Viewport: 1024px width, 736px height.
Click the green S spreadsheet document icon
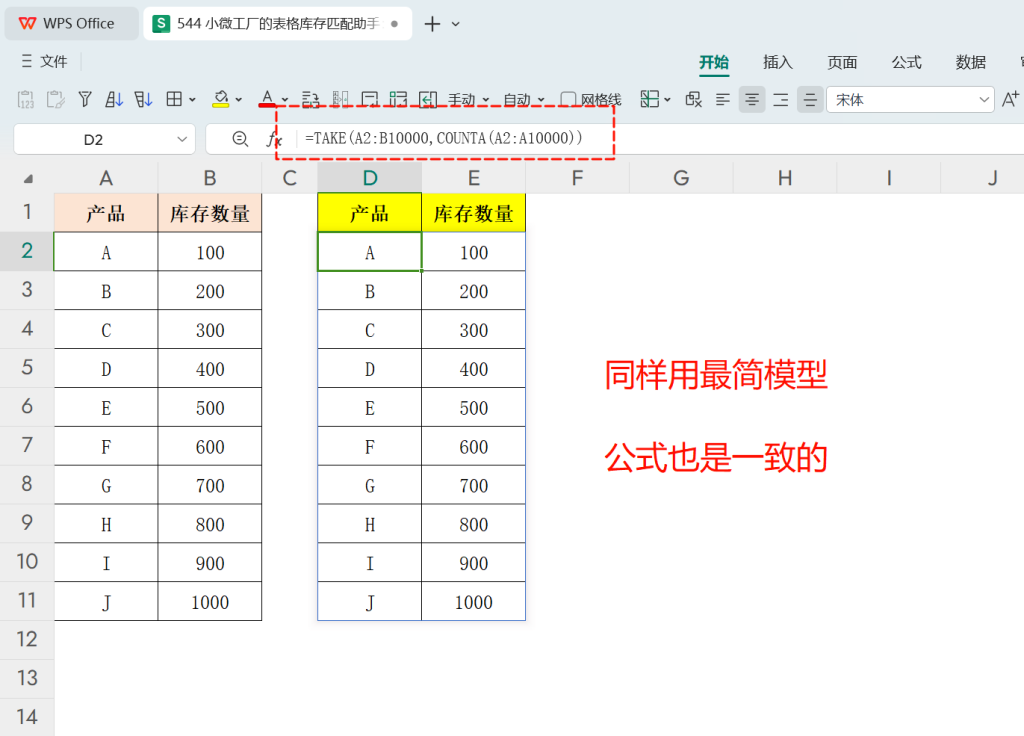[x=161, y=24]
